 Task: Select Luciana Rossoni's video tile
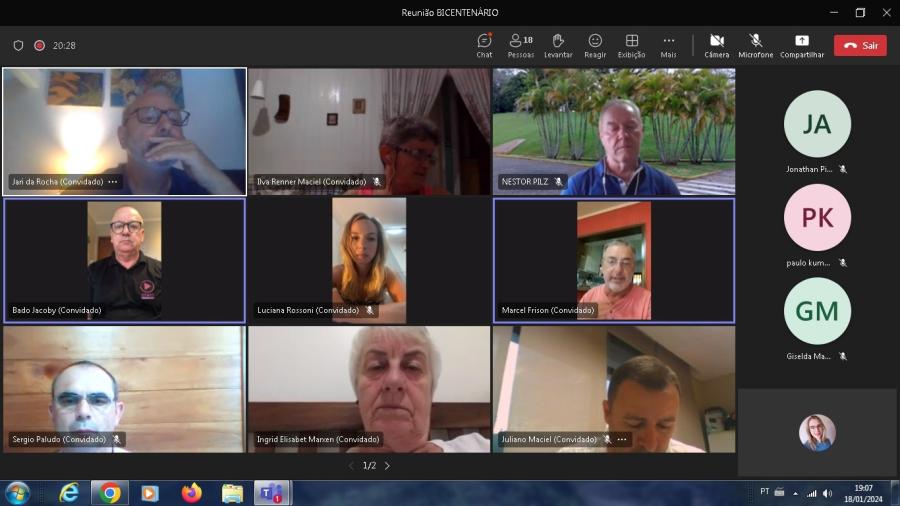pyautogui.click(x=369, y=260)
